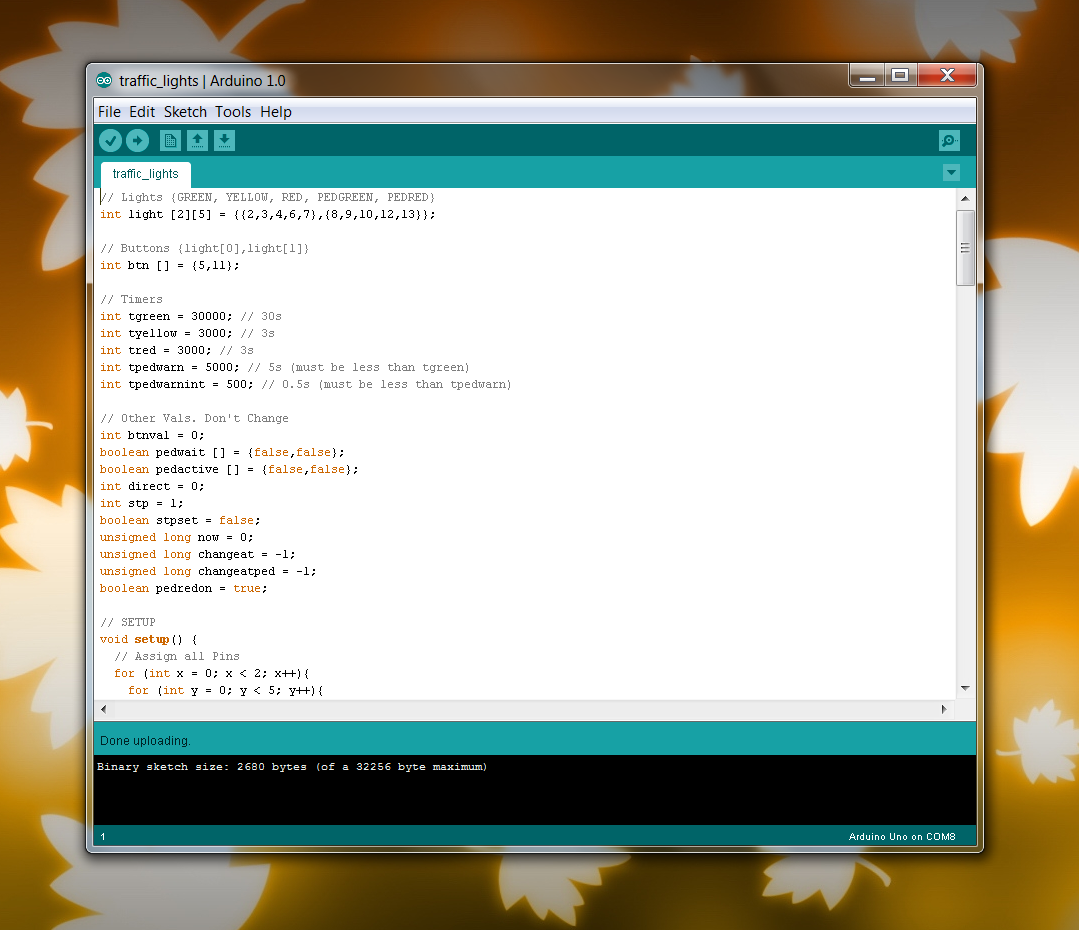
Task: Click the horizontal scrollbar left arrow
Action: click(x=103, y=709)
